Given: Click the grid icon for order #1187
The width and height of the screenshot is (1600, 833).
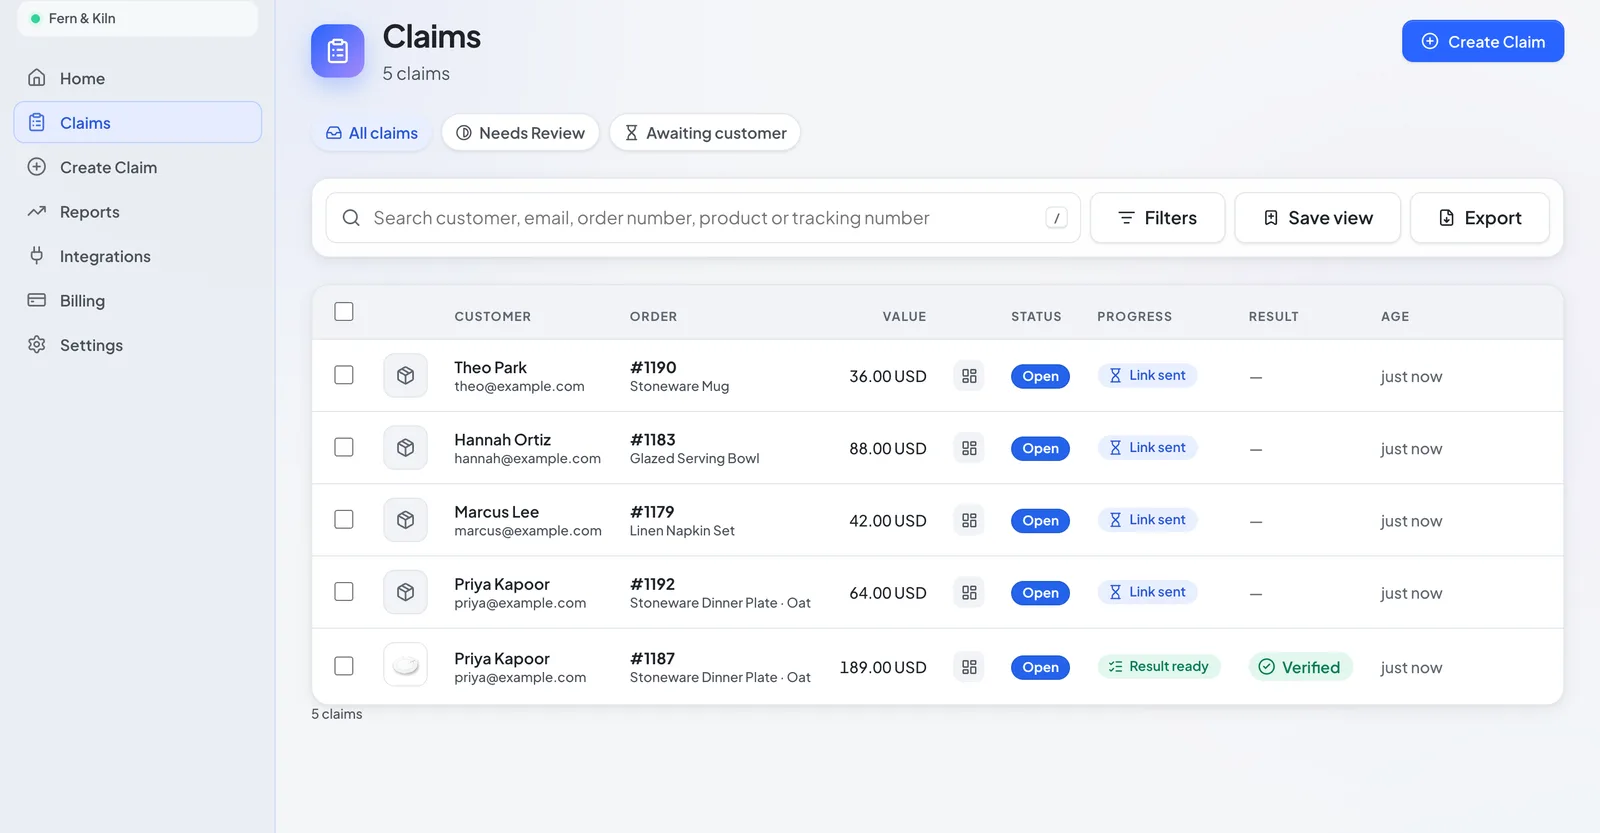Looking at the screenshot, I should [969, 667].
